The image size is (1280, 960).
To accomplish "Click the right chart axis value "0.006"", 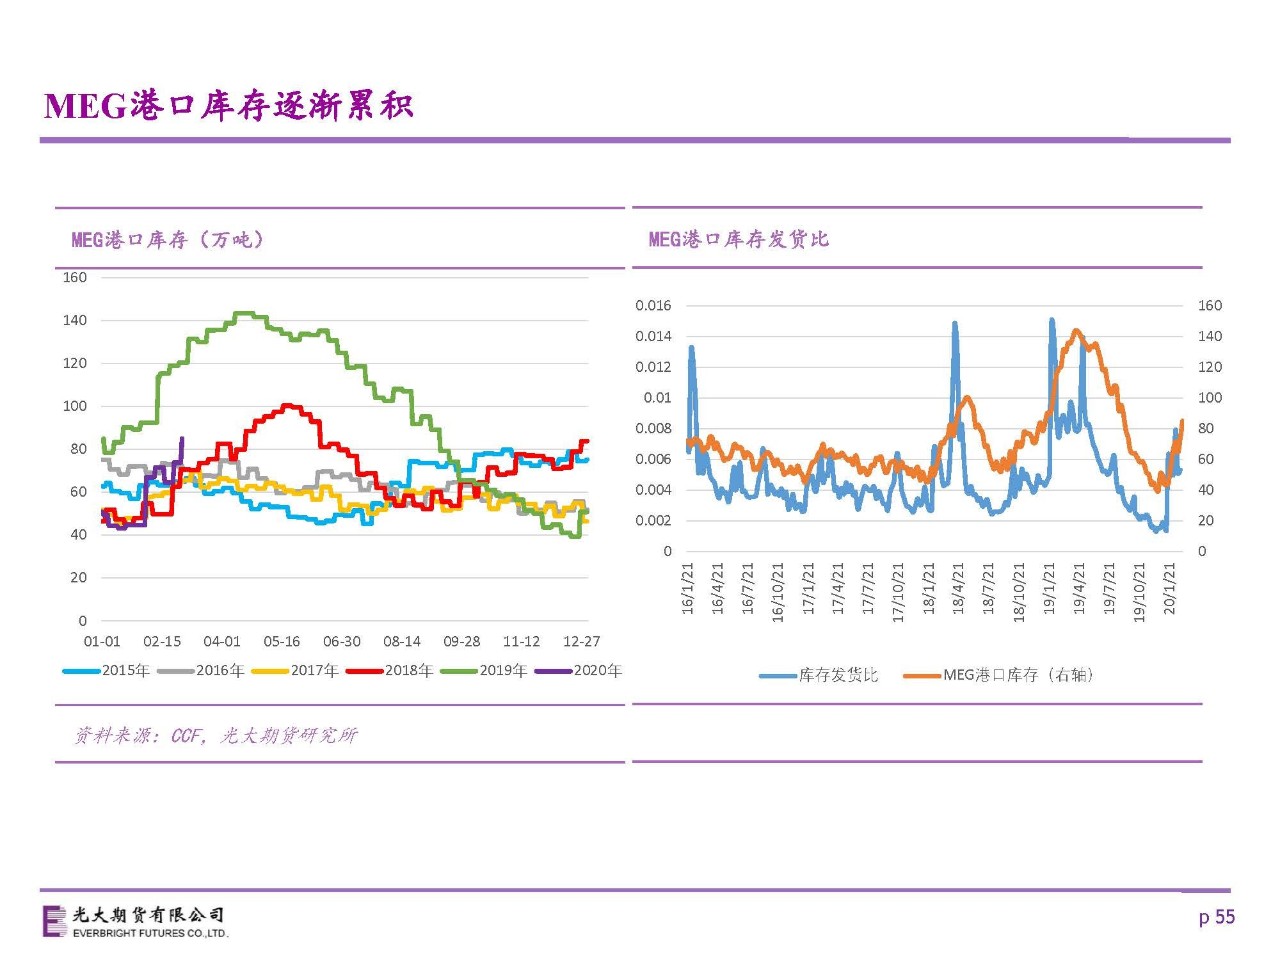I will (653, 459).
